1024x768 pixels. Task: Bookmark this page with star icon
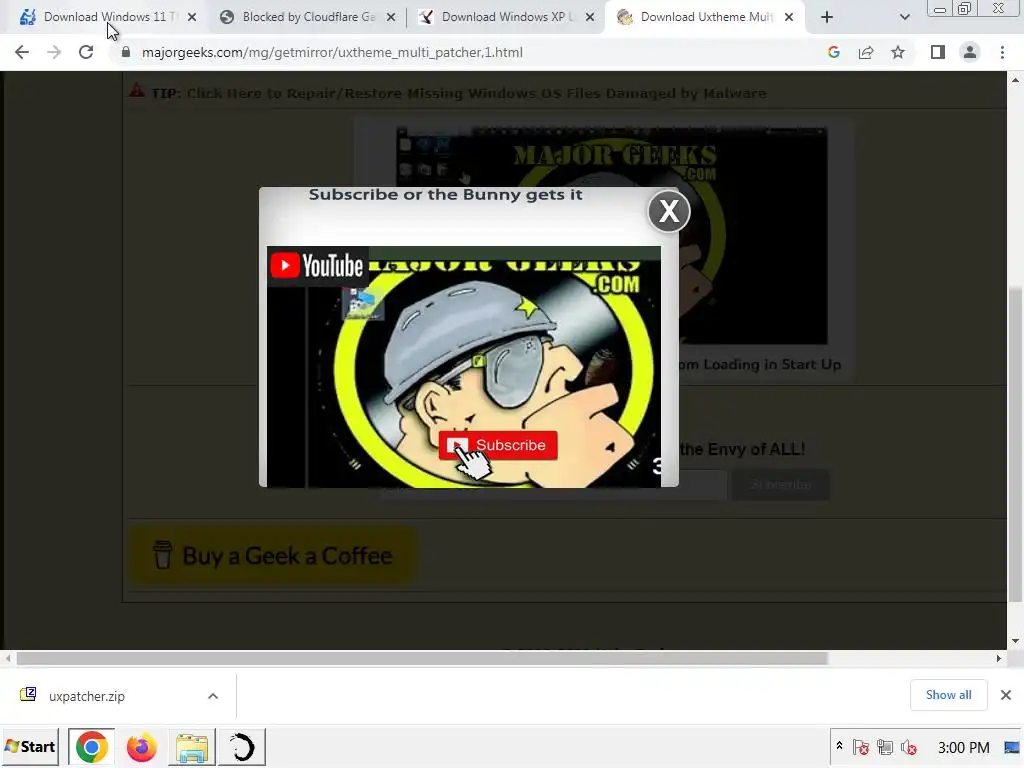[x=898, y=52]
